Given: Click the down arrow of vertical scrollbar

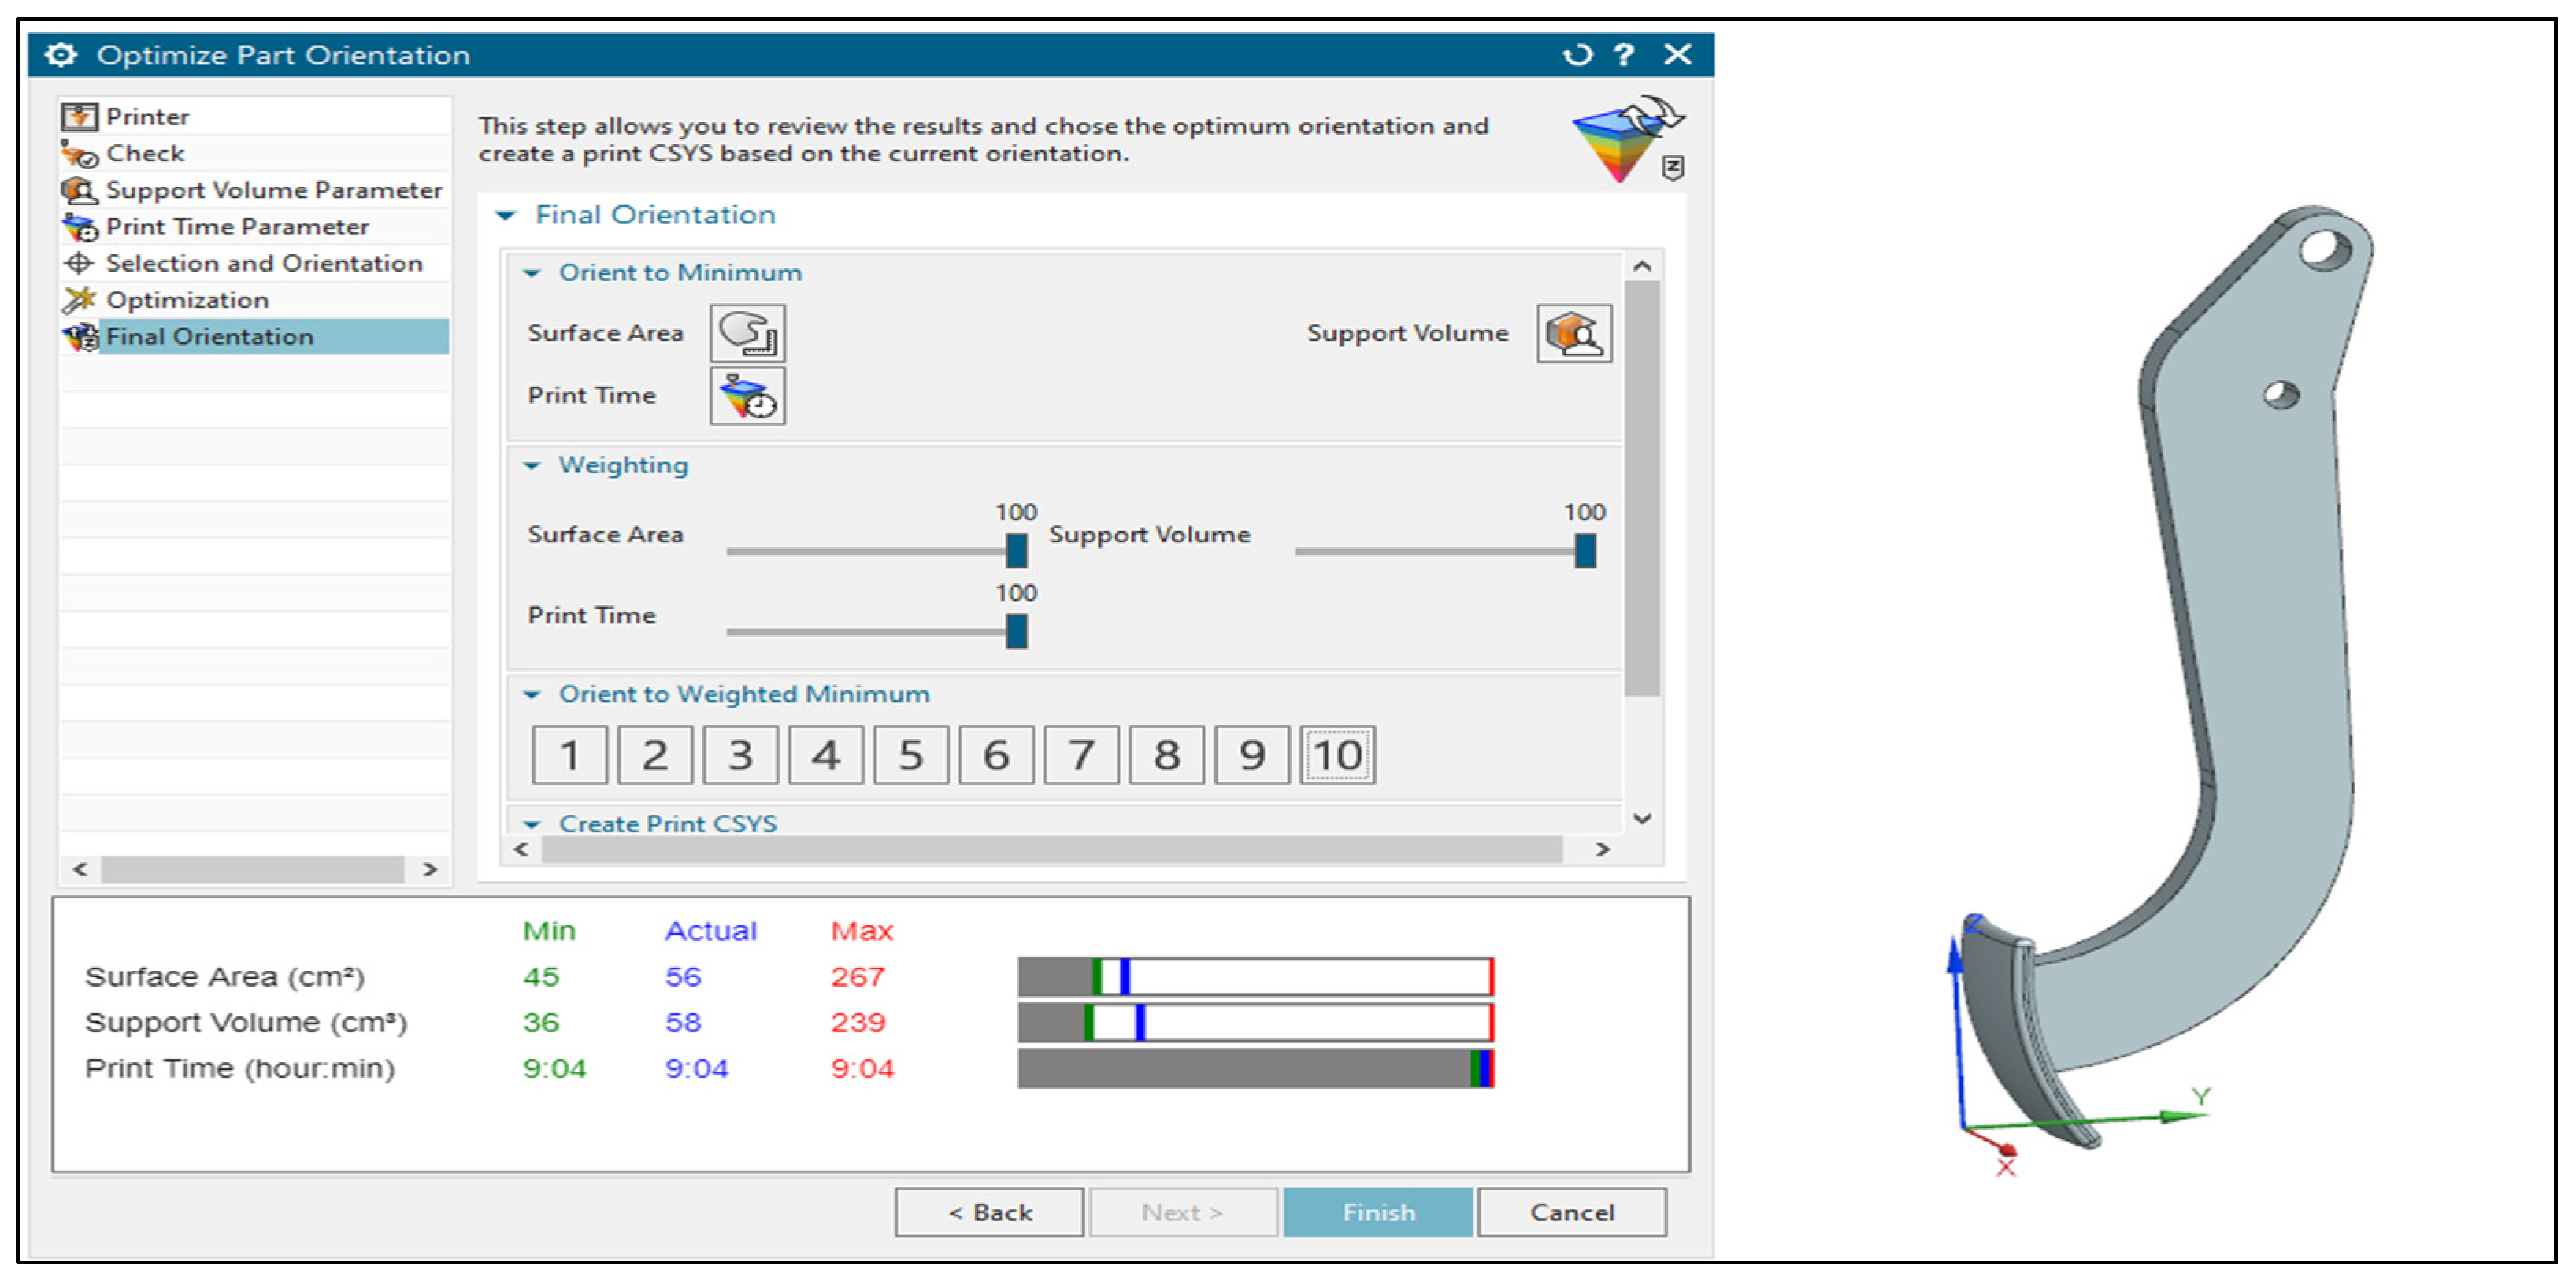Looking at the screenshot, I should [1642, 818].
